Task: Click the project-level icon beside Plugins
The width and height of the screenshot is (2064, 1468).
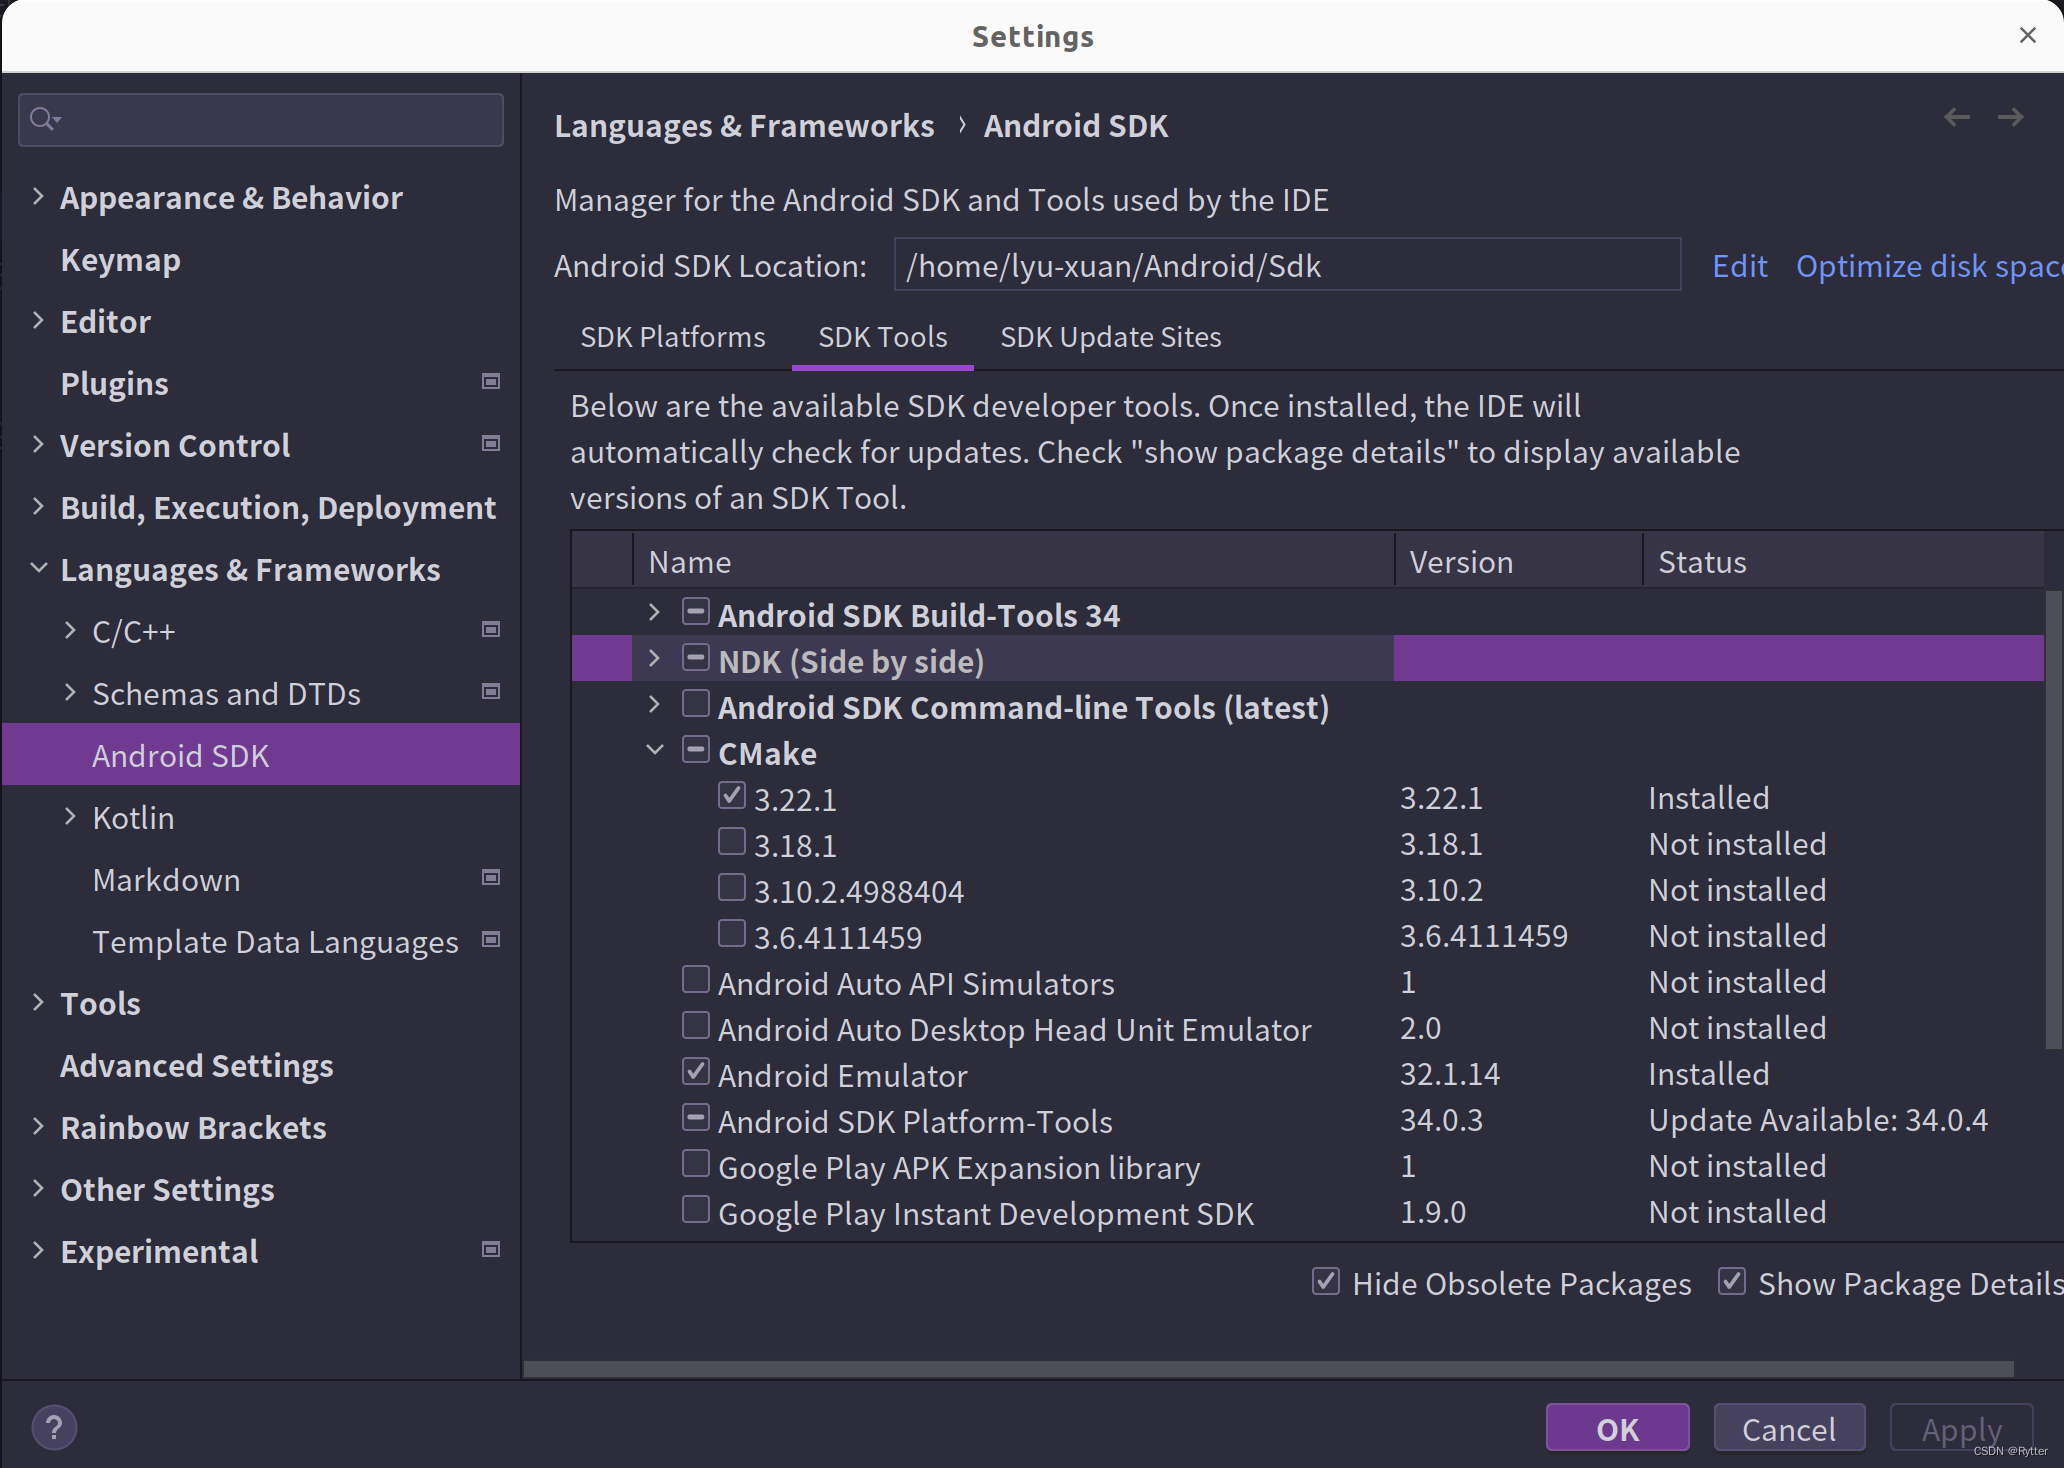Action: (491, 381)
